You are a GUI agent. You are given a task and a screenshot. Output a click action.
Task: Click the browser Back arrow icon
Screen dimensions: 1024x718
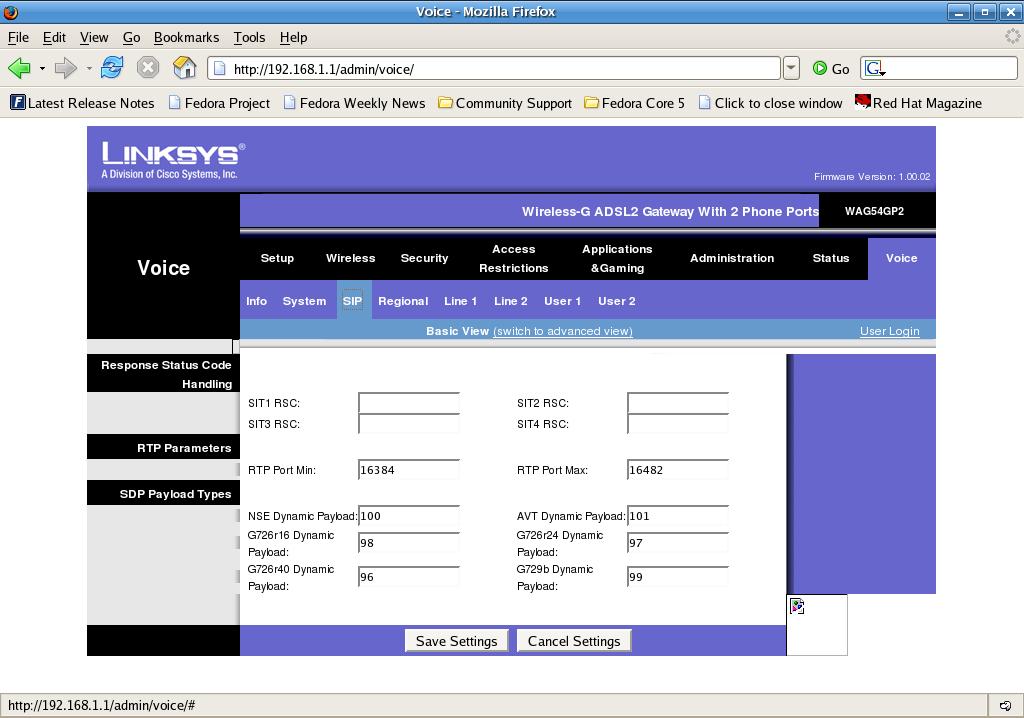pyautogui.click(x=18, y=68)
